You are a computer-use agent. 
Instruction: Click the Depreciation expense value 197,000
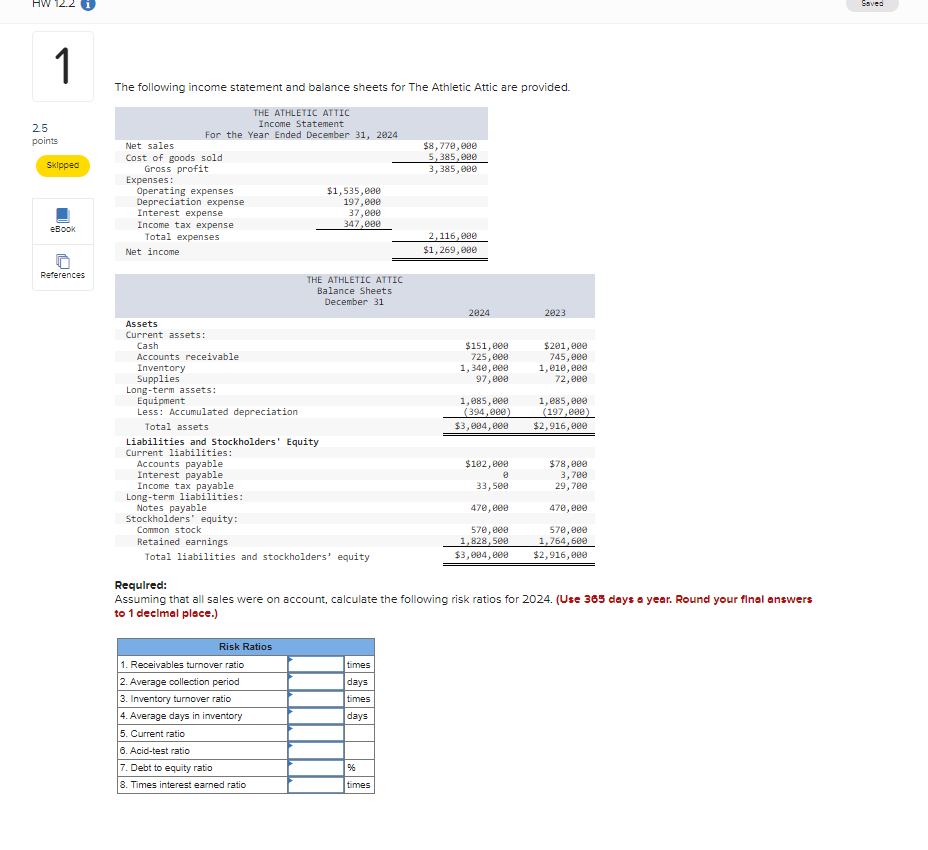coord(362,202)
